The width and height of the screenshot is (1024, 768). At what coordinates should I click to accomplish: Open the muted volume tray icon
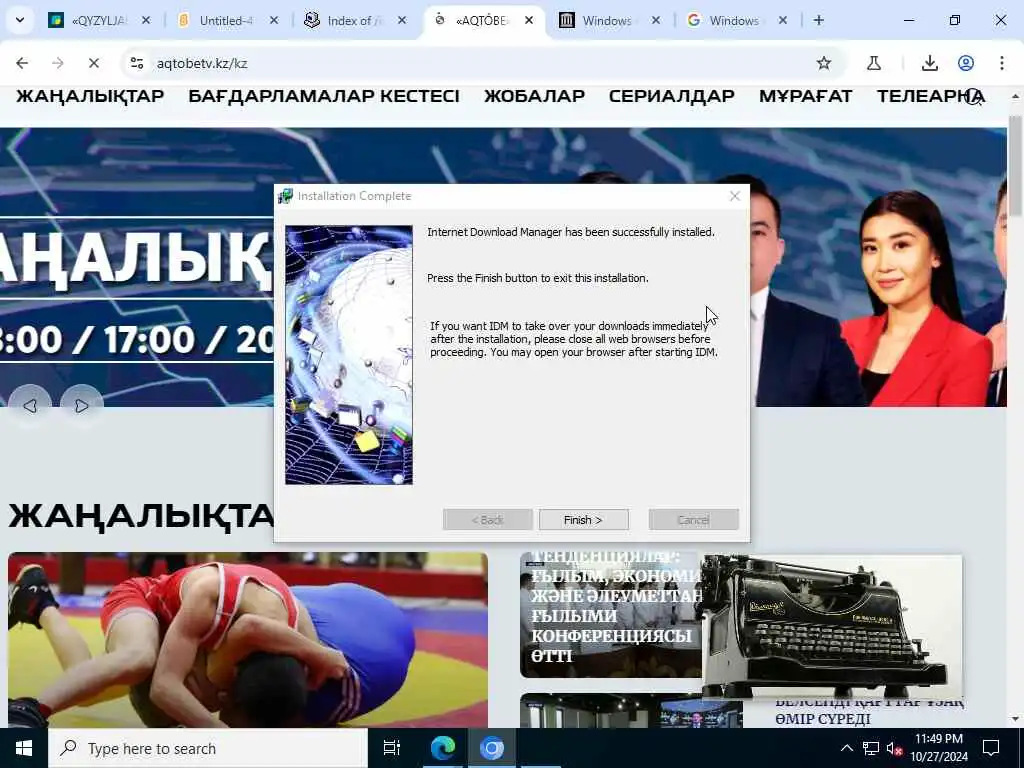(x=894, y=748)
